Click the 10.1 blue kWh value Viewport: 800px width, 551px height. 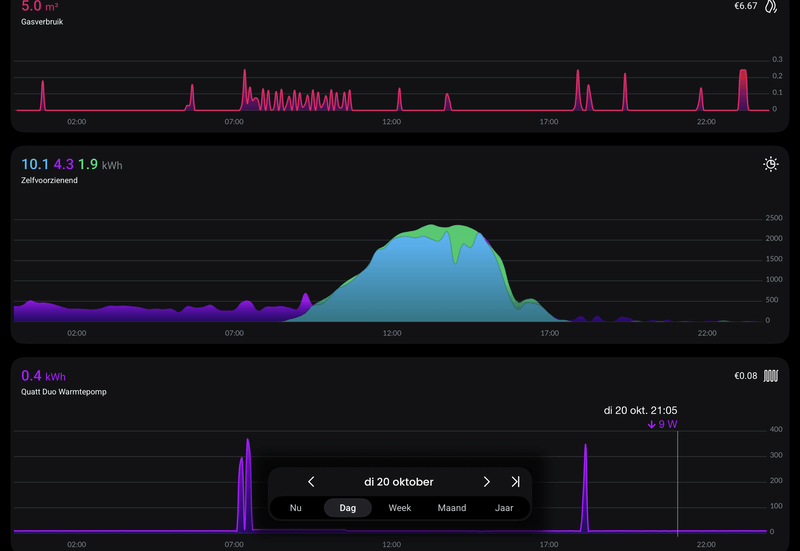[35, 164]
